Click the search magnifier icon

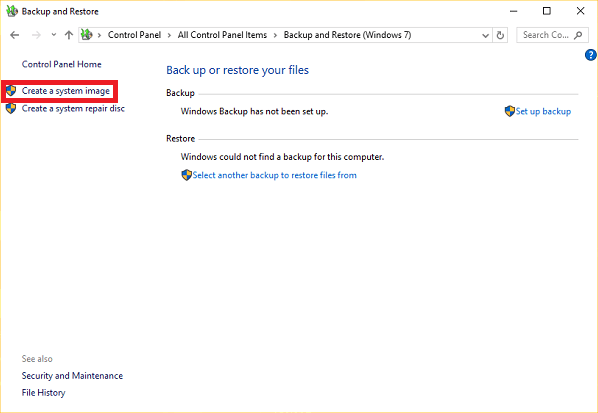pos(578,35)
